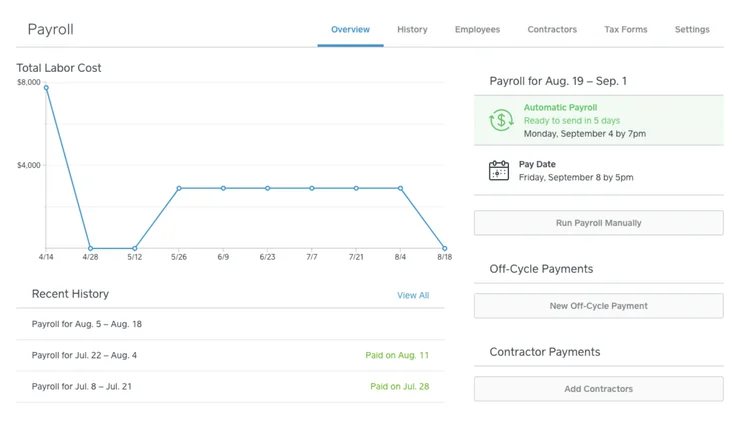
Task: Click 'Ready to send in 5 days' text
Action: [x=572, y=120]
